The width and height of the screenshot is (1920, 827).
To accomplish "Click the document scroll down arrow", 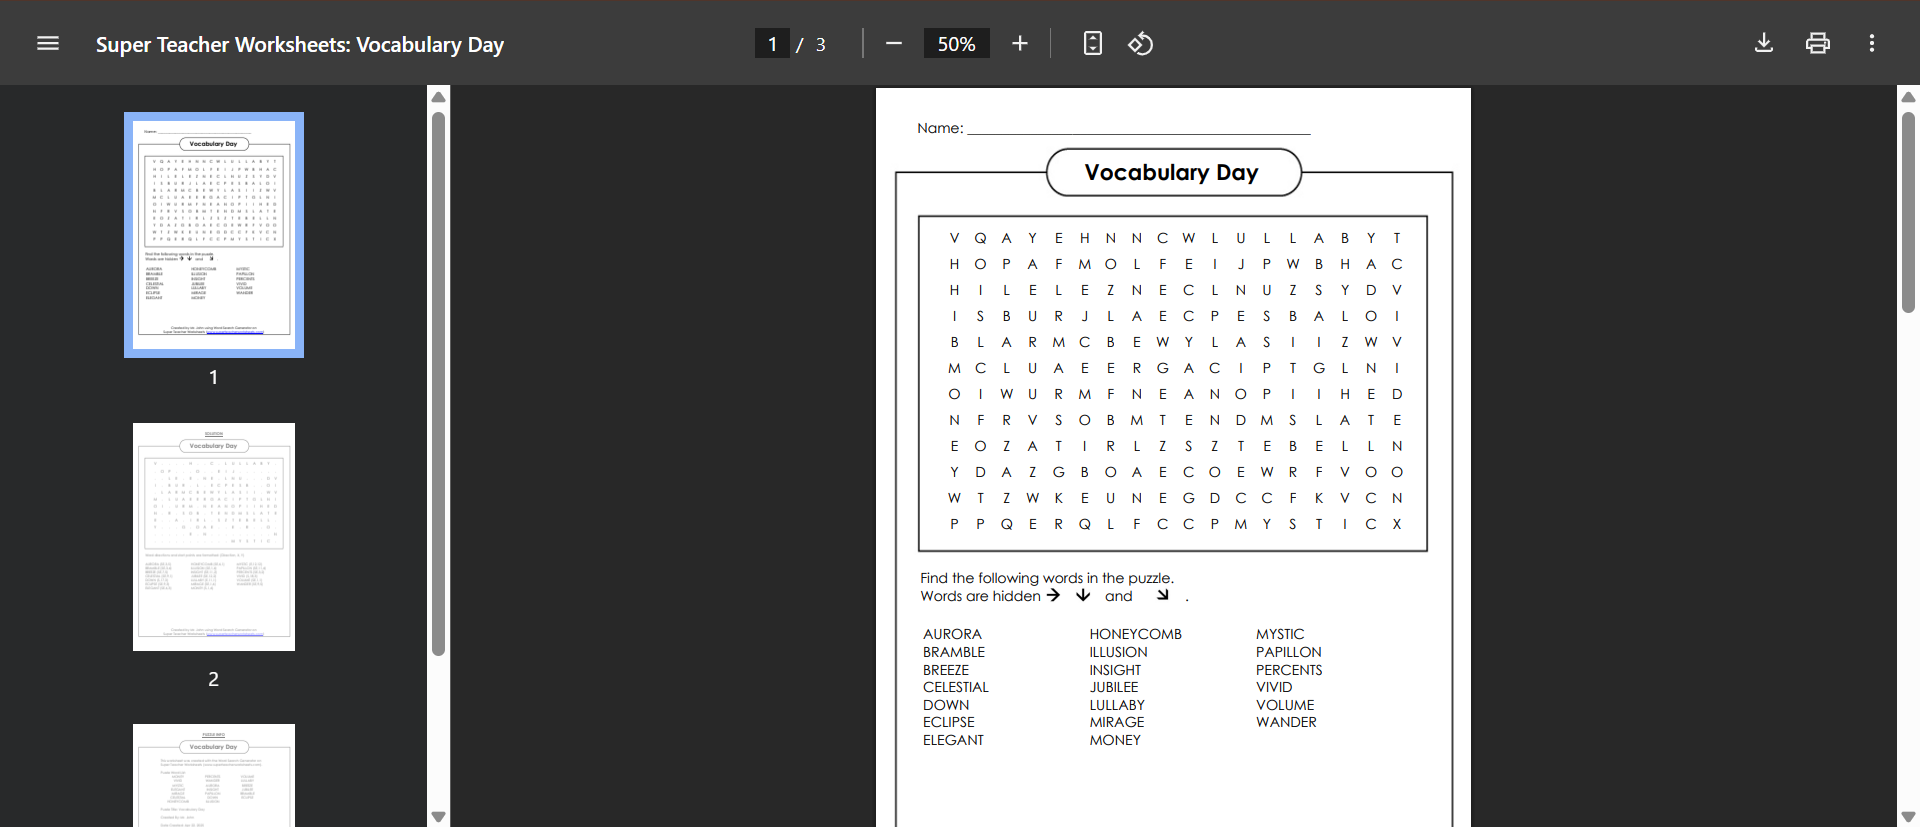I will click(1908, 816).
